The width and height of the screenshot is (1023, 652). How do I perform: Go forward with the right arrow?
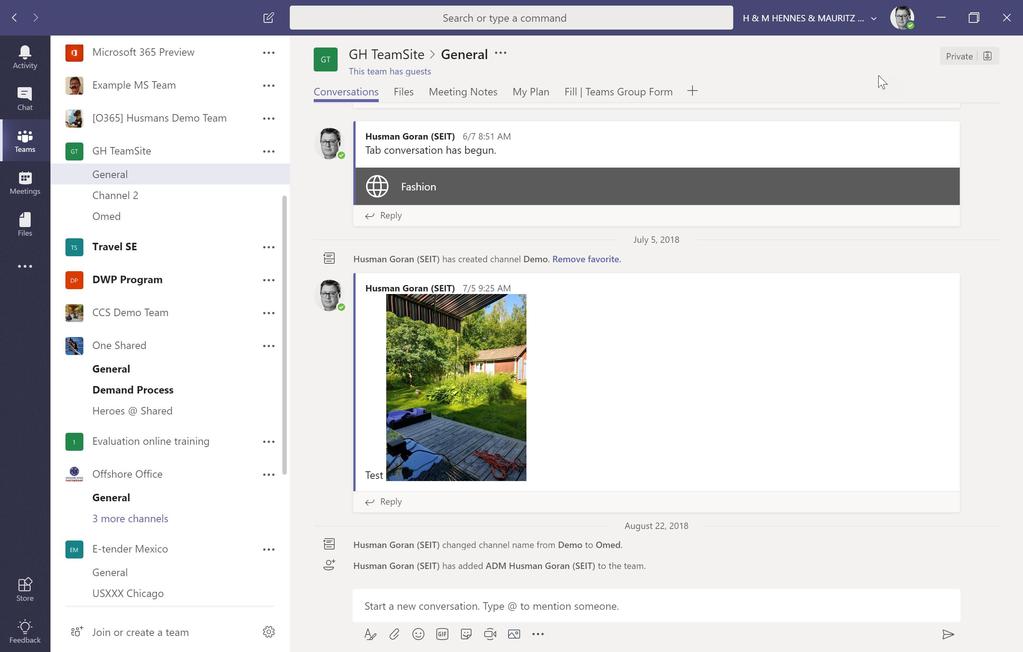point(36,18)
